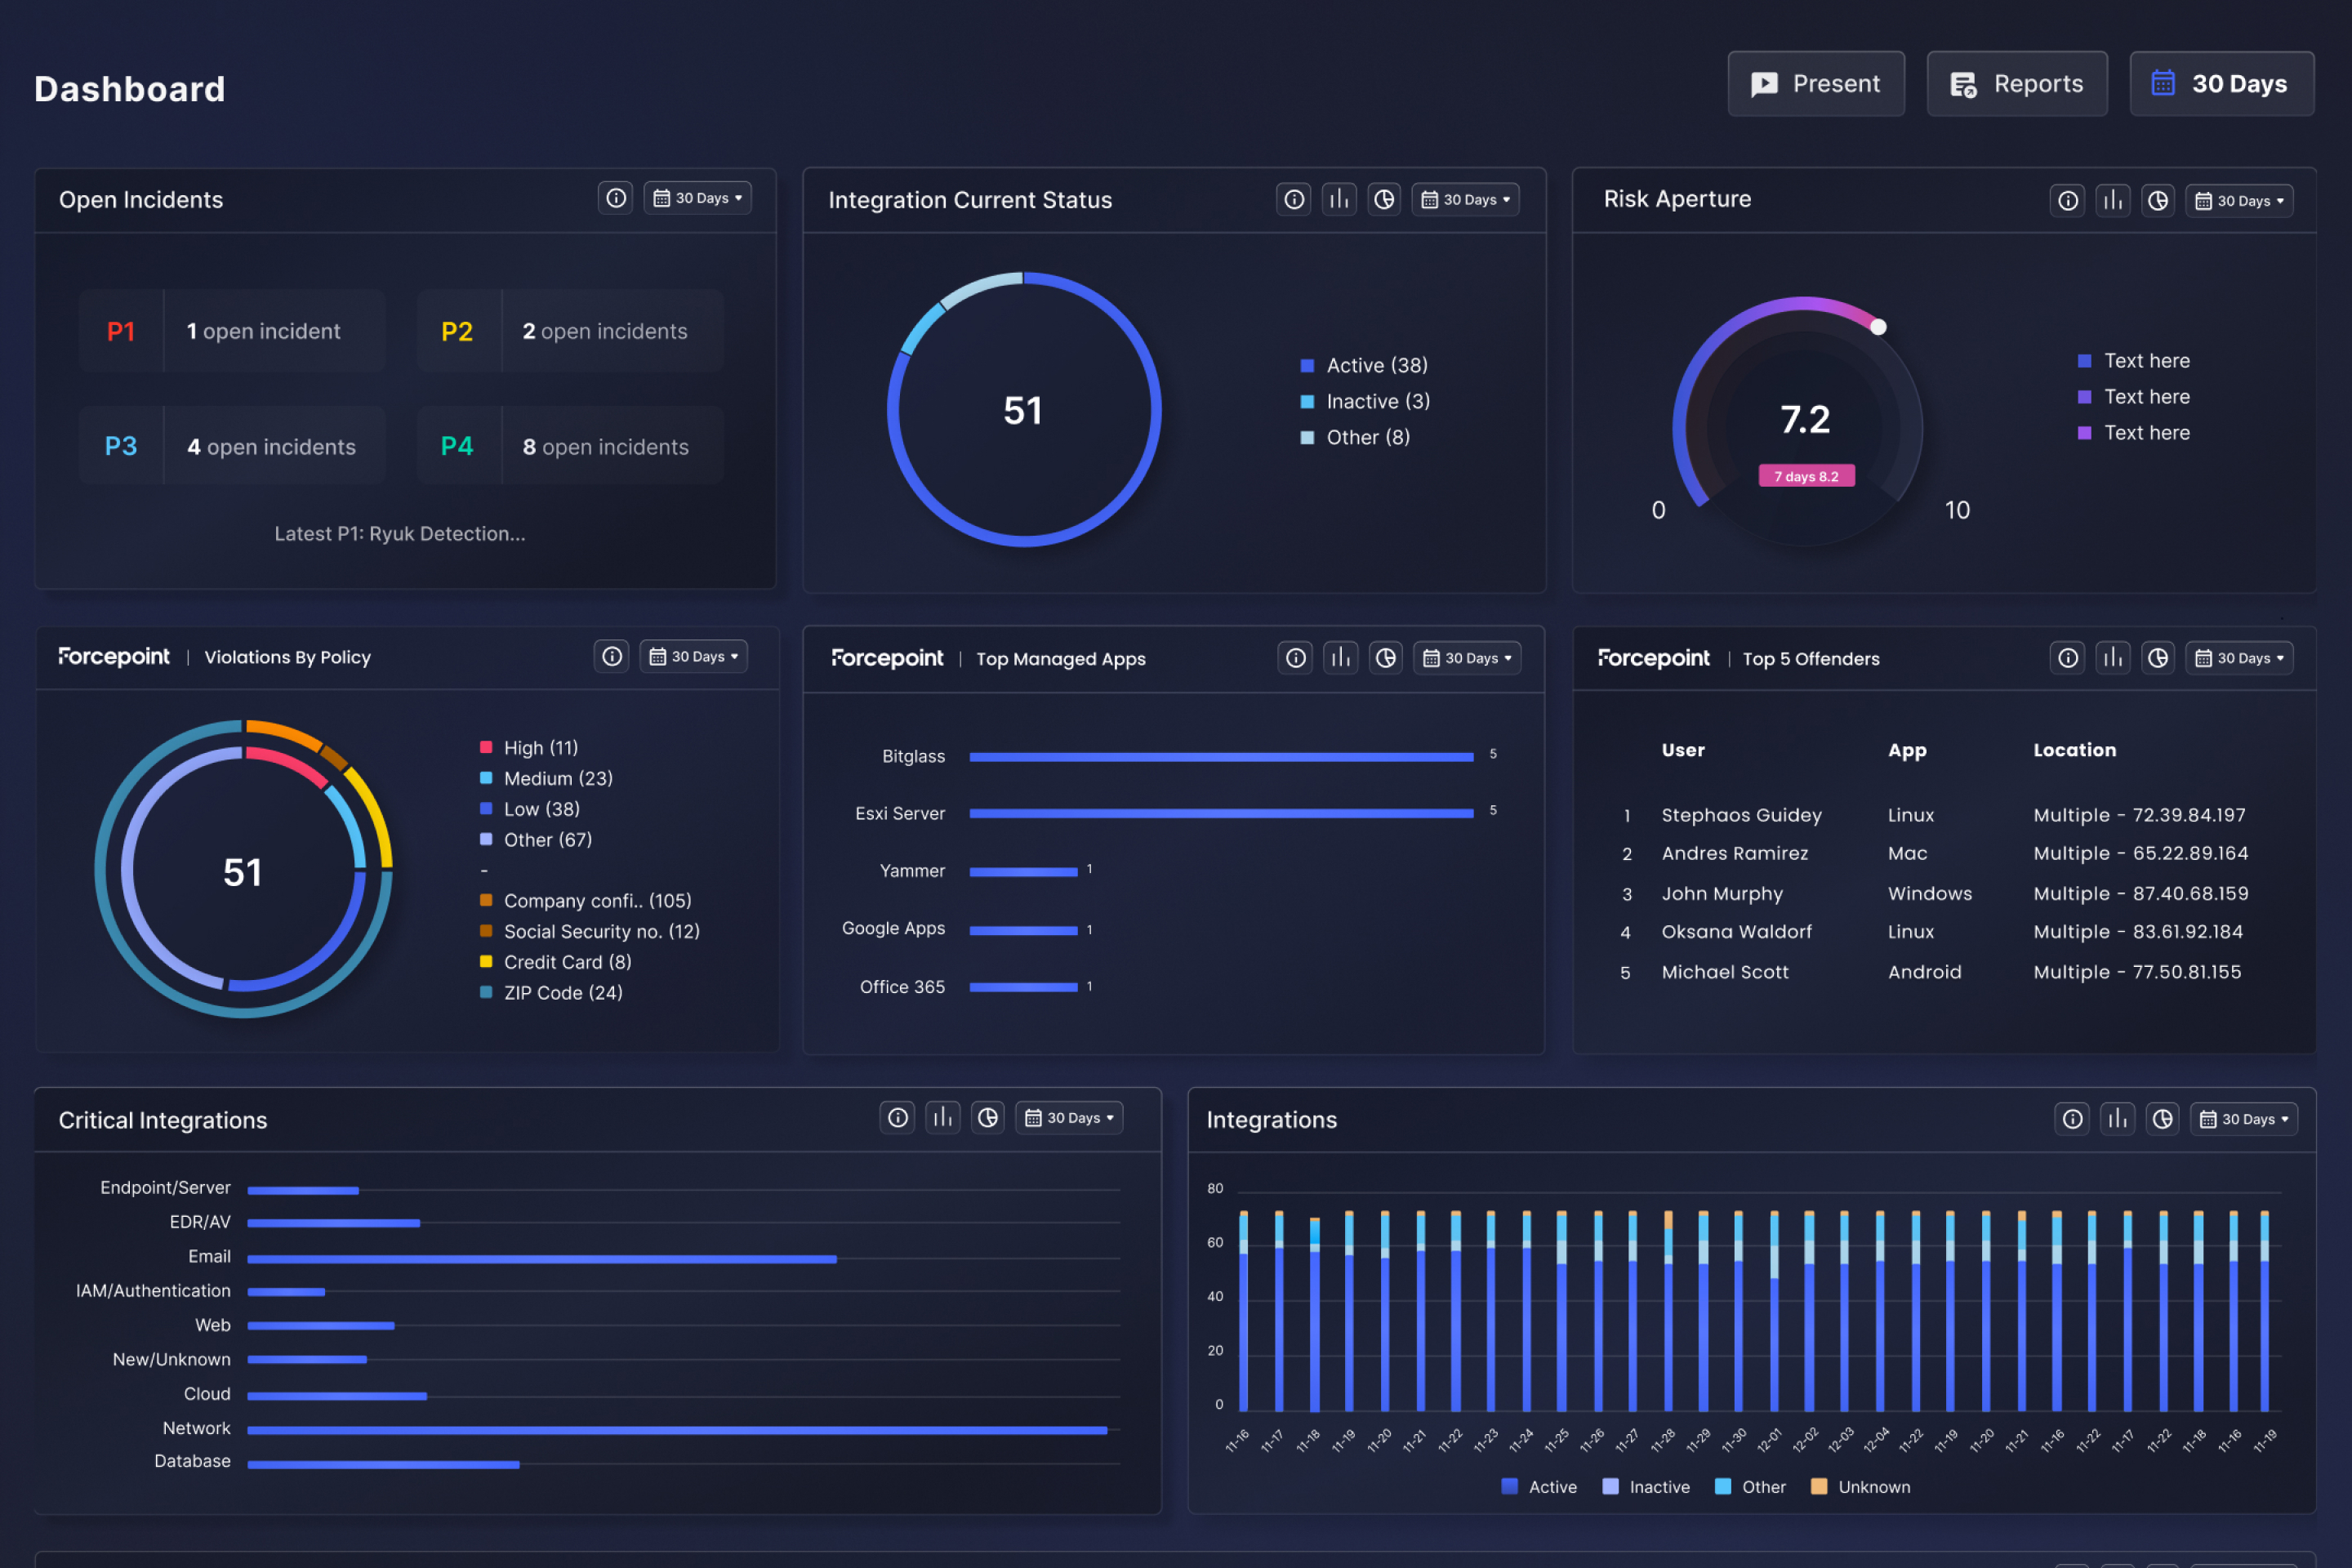
Task: Click Violations By Policy info icon
Action: 612,656
